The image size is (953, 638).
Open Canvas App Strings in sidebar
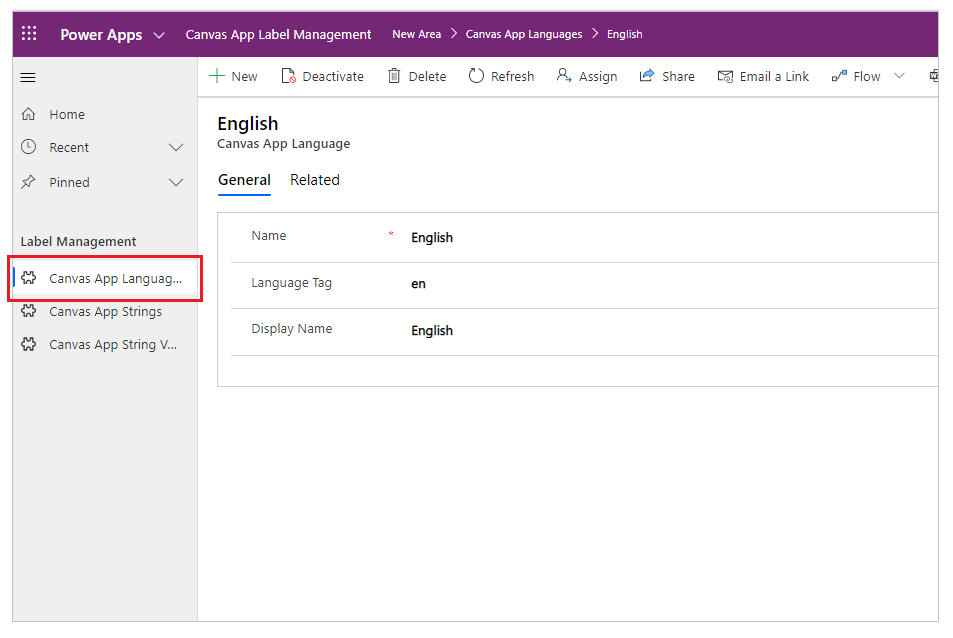(105, 311)
